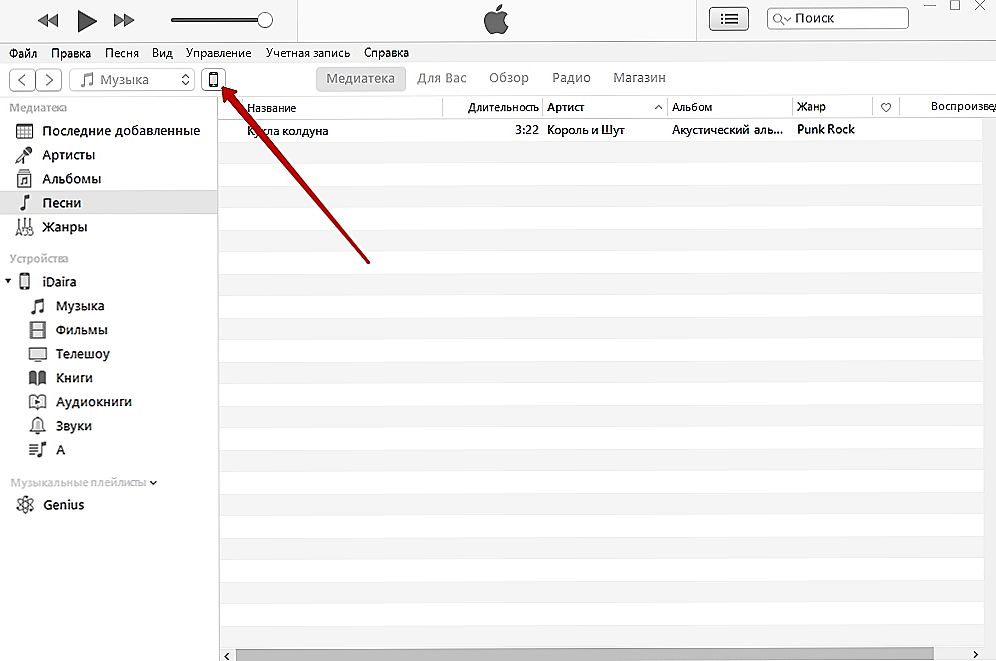996x661 pixels.
Task: Expand Музыкальные плейлисты section chevron
Action: click(153, 483)
